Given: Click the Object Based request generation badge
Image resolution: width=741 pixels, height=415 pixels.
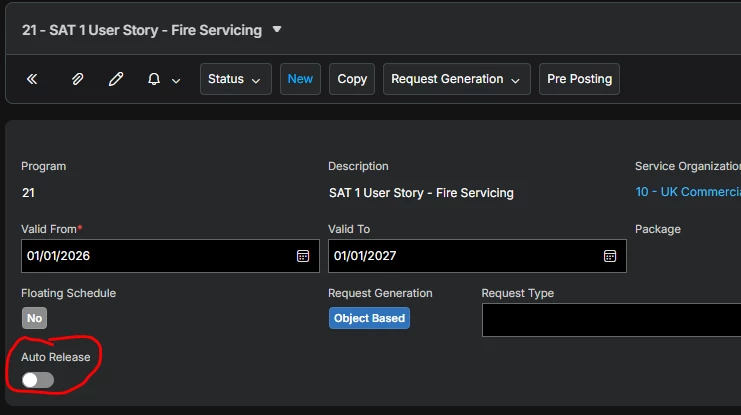Looking at the screenshot, I should (x=369, y=318).
